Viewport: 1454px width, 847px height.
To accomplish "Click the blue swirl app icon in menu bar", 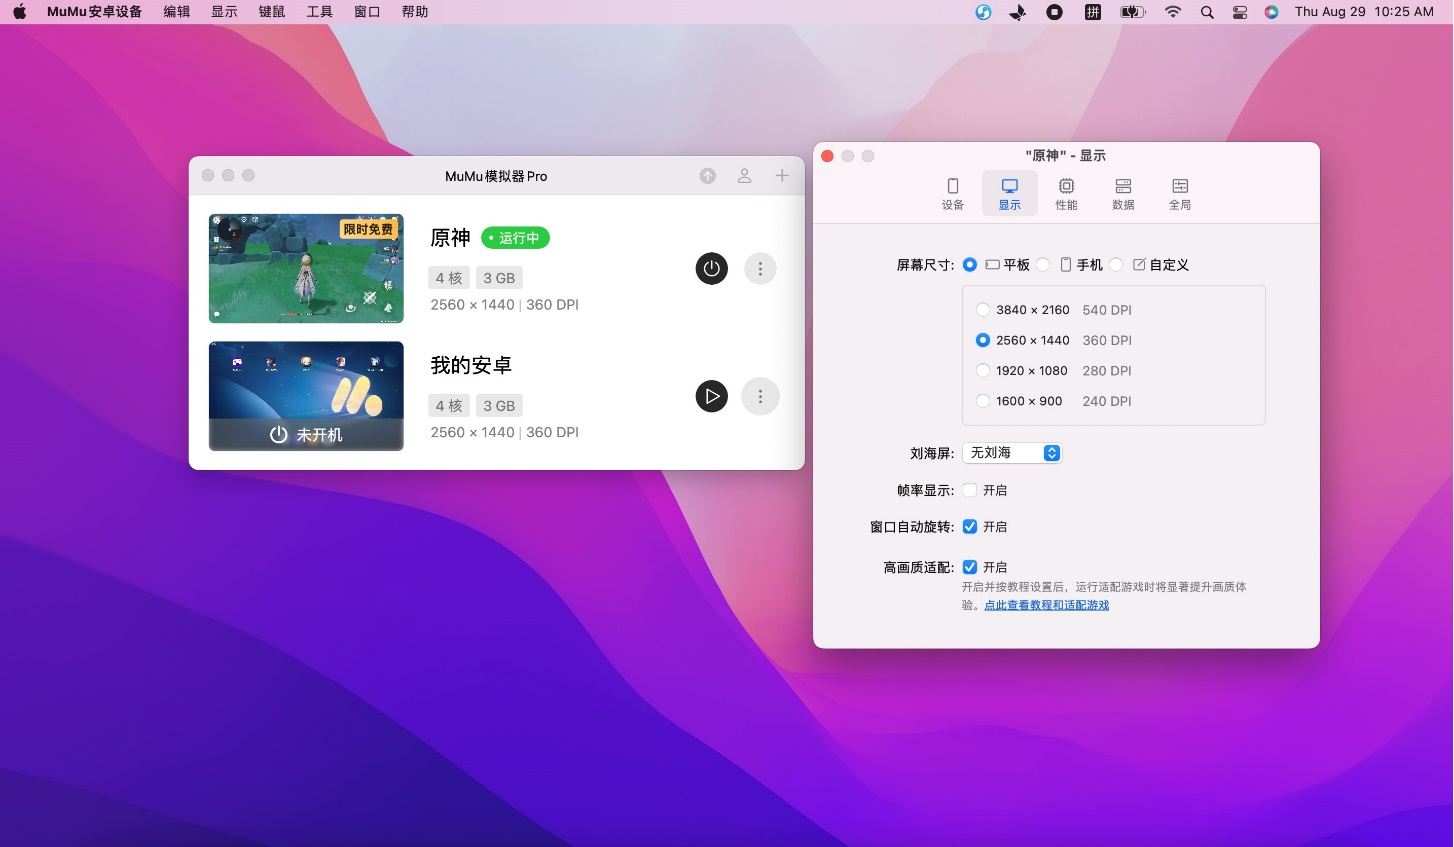I will pos(984,12).
